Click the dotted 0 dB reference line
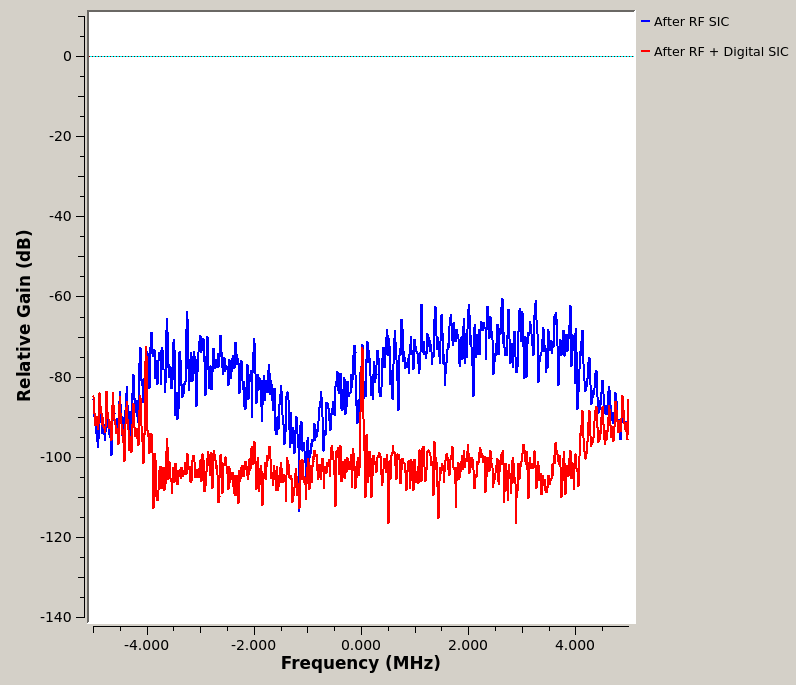Image resolution: width=796 pixels, height=685 pixels. tap(300, 56)
